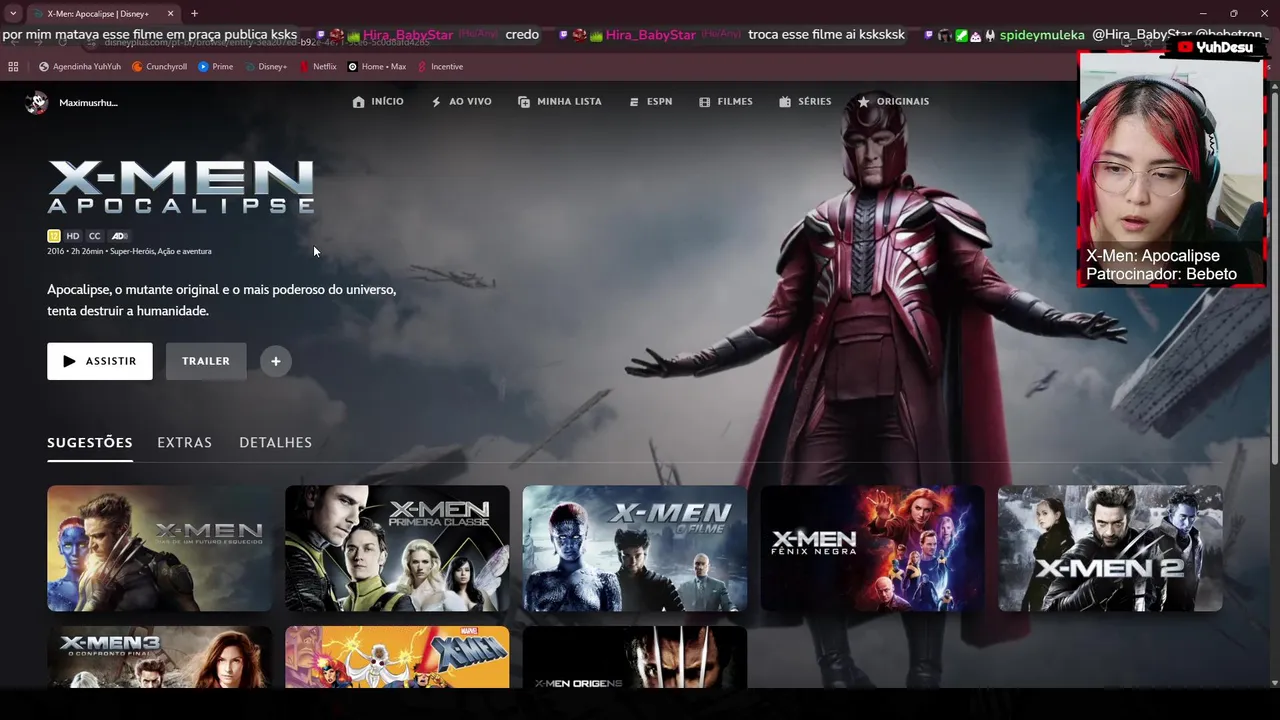The height and width of the screenshot is (720, 1280).
Task: Click the 'Super-Heróis, Ação e aventura' genre text
Action: pyautogui.click(x=161, y=252)
